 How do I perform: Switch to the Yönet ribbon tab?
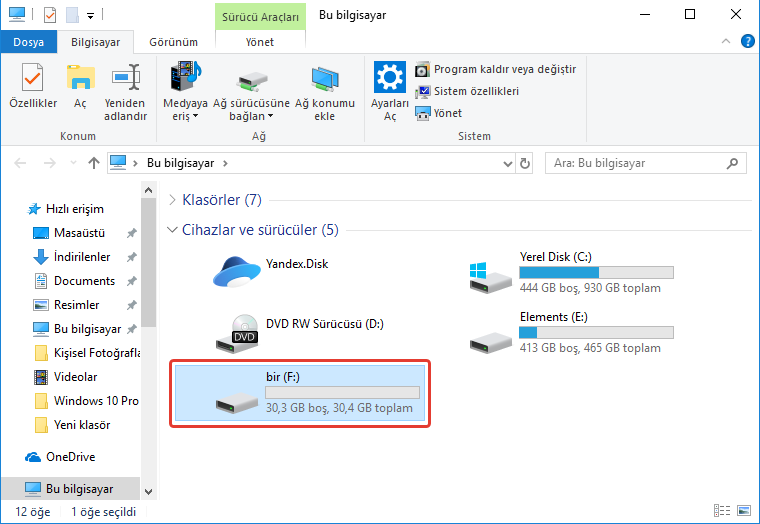pos(259,43)
